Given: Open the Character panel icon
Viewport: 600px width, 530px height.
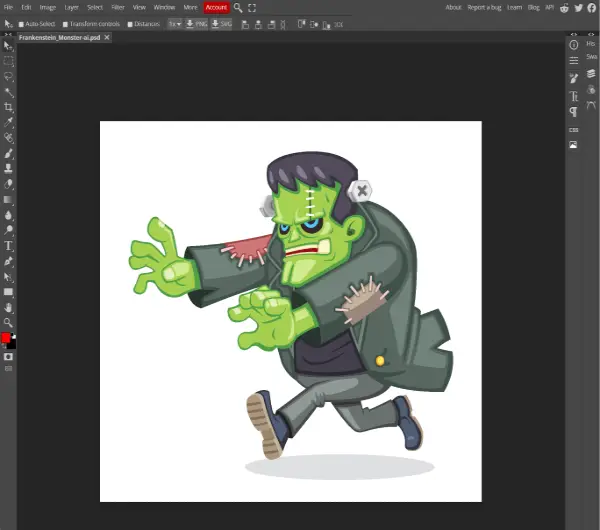Looking at the screenshot, I should [573, 96].
